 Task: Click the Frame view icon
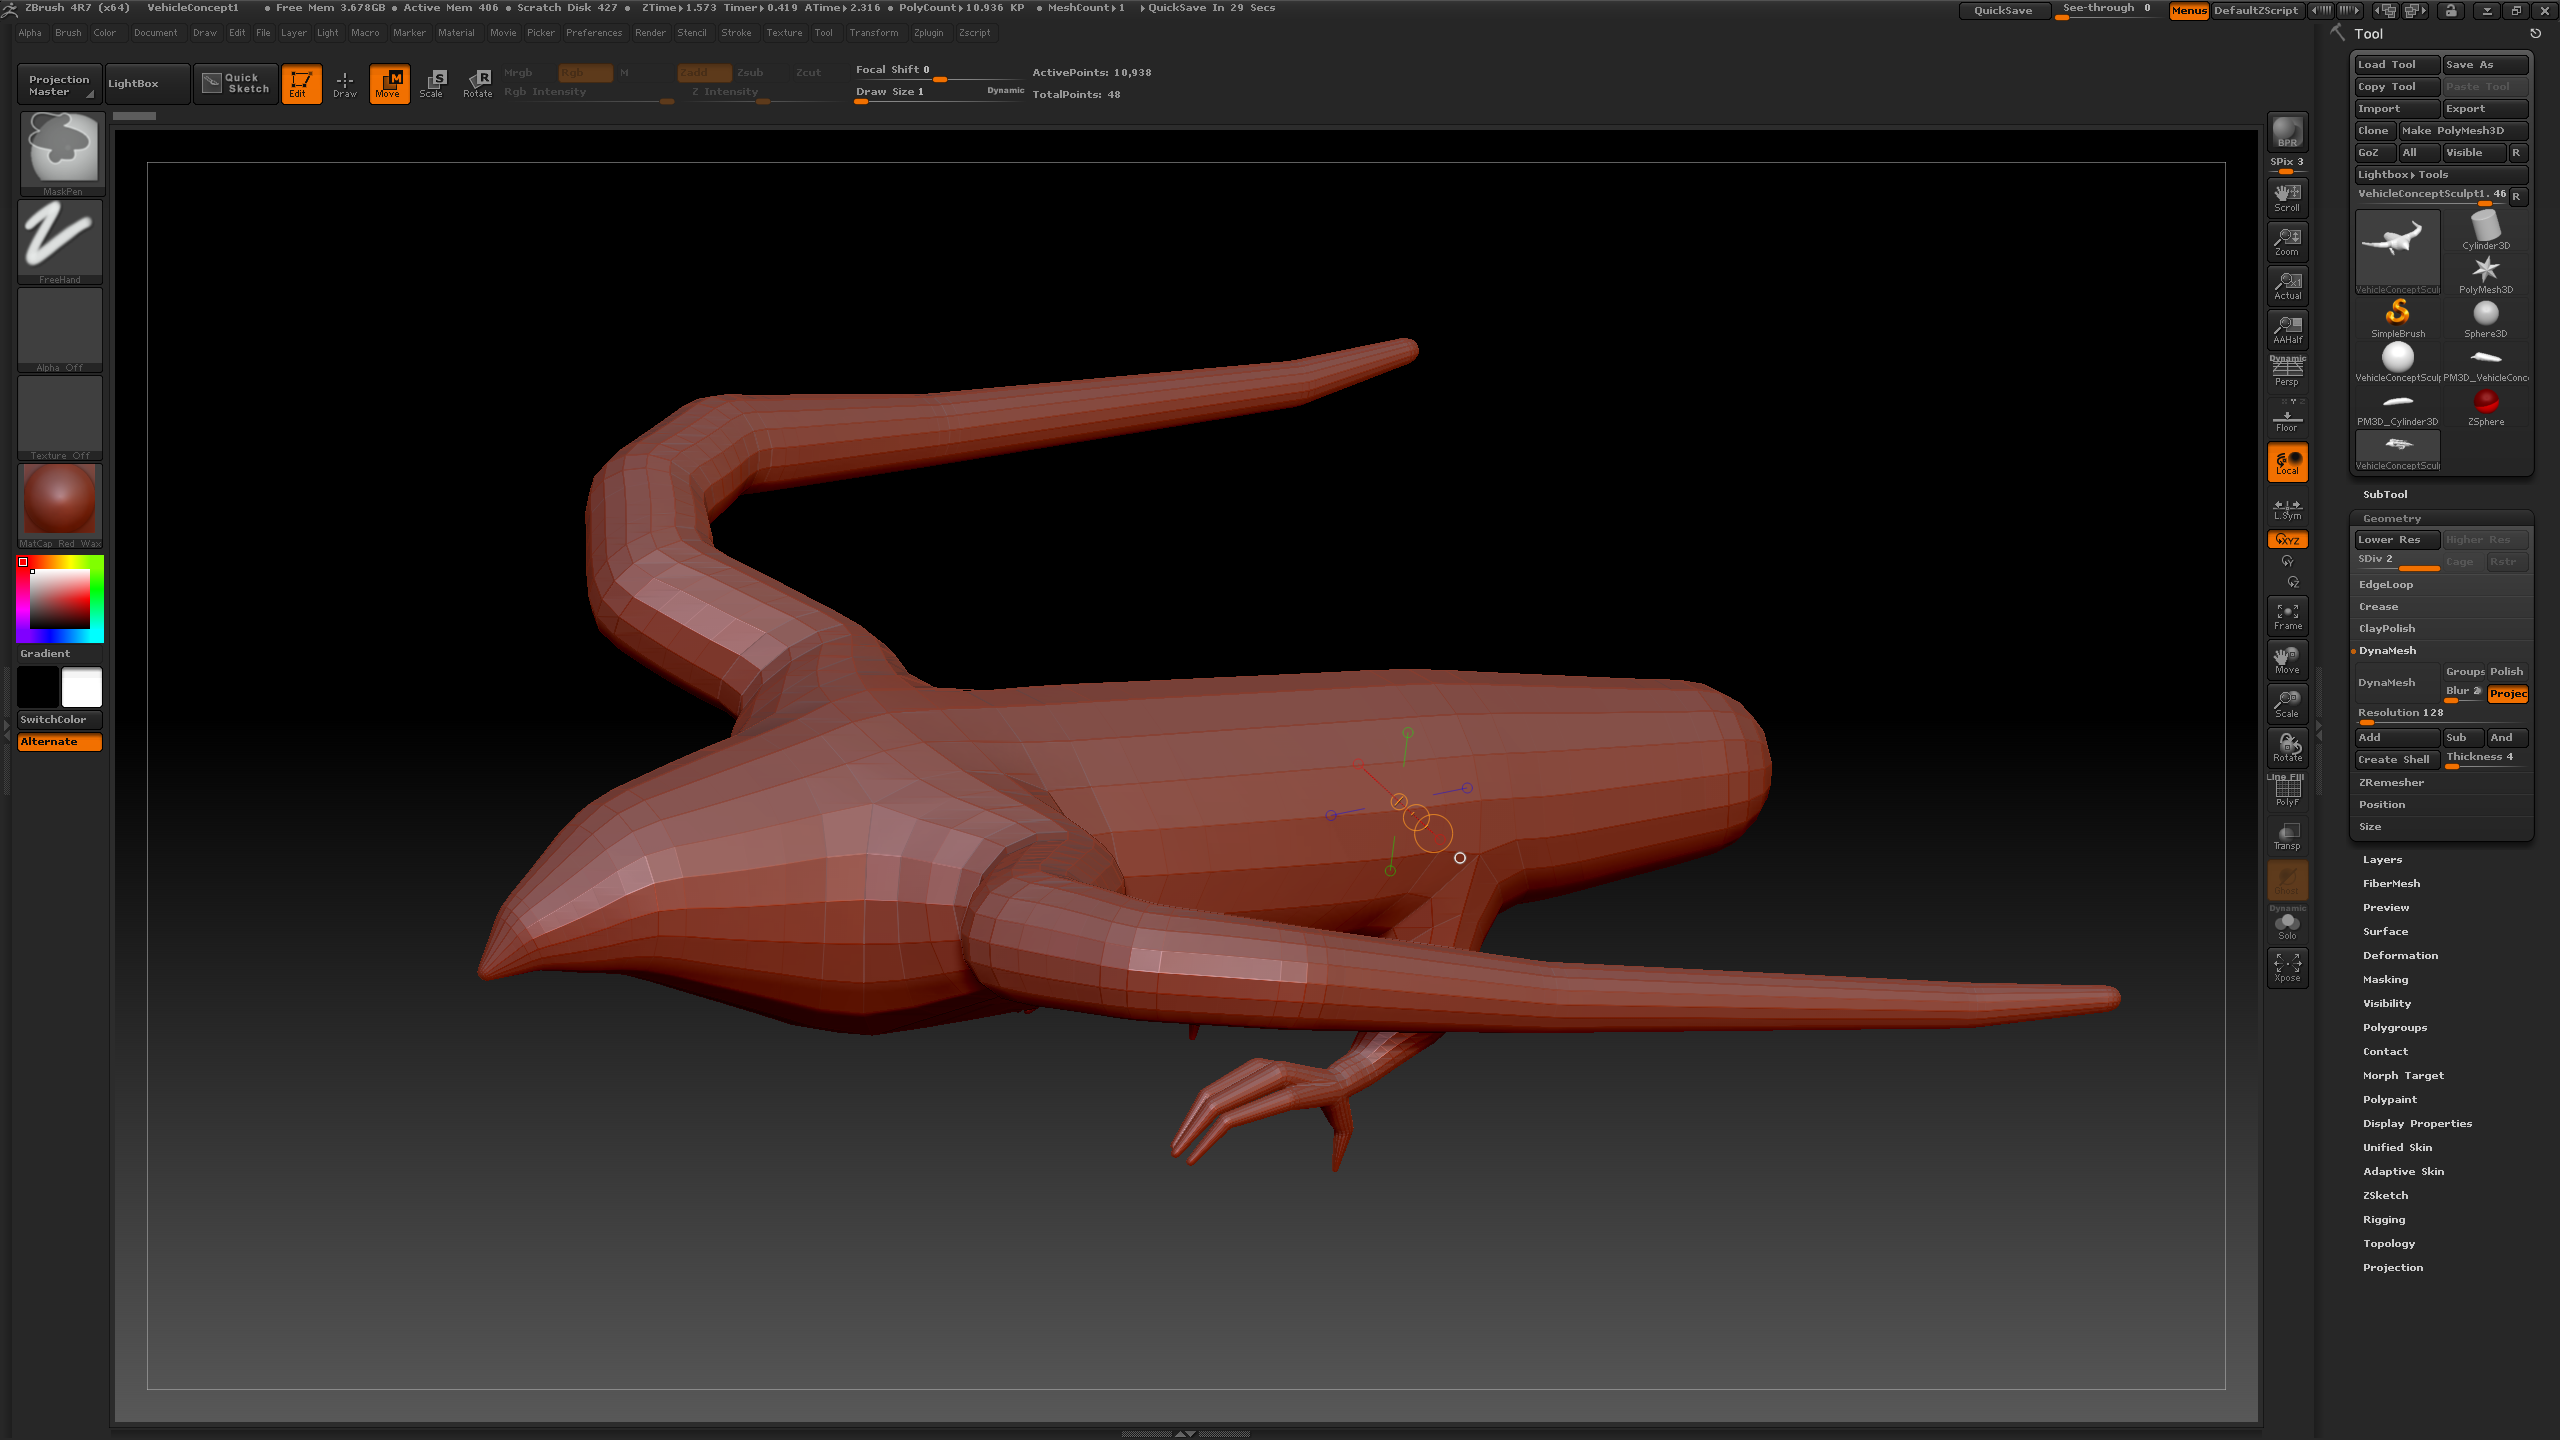point(2287,616)
